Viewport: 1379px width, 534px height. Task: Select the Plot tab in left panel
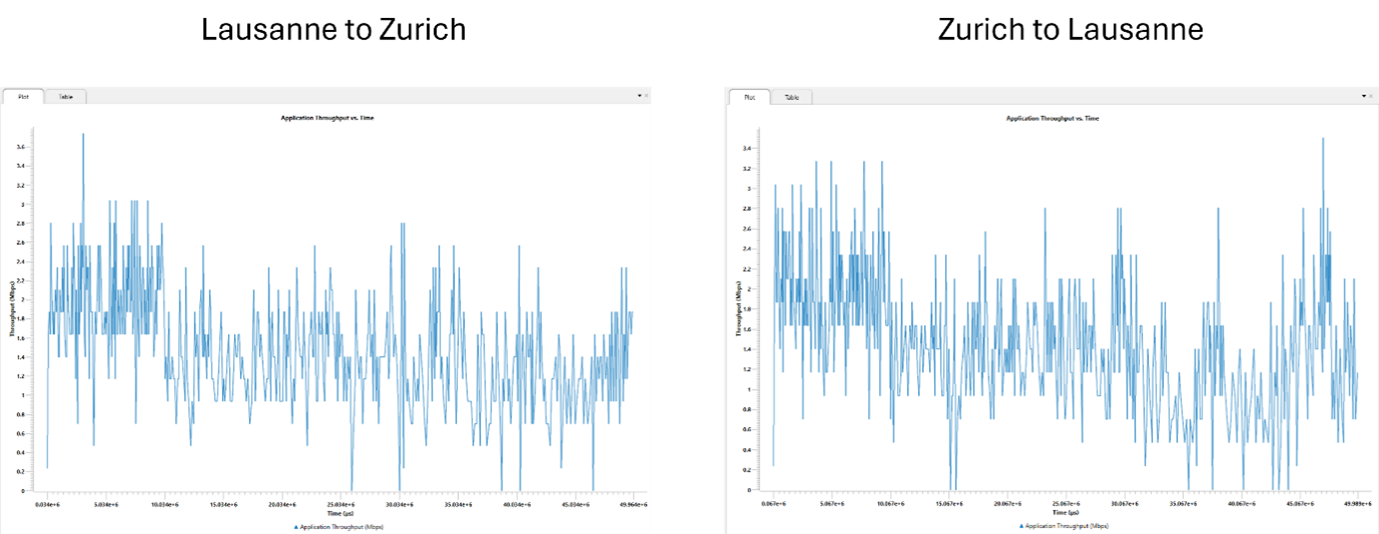[23, 97]
